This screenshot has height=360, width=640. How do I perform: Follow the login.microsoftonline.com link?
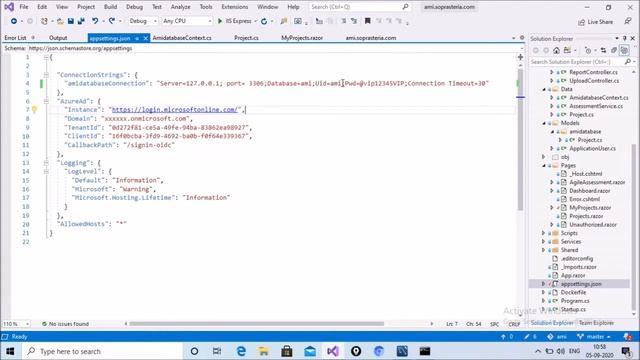coord(175,109)
